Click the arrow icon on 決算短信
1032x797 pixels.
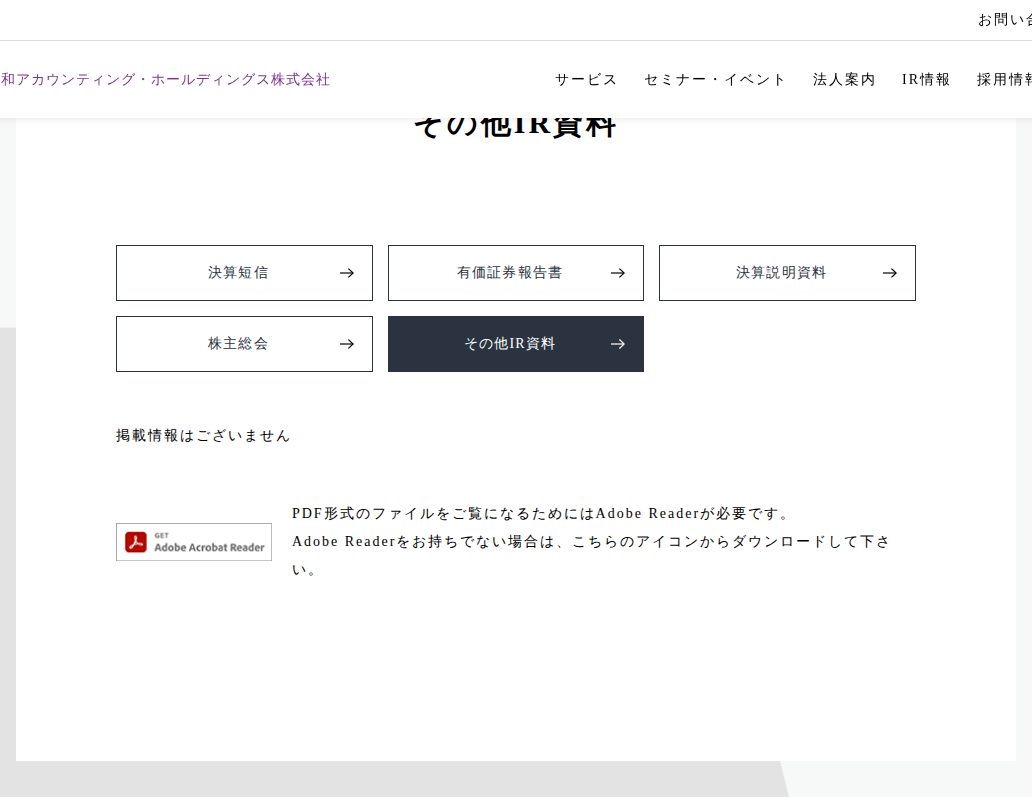pyautogui.click(x=347, y=273)
